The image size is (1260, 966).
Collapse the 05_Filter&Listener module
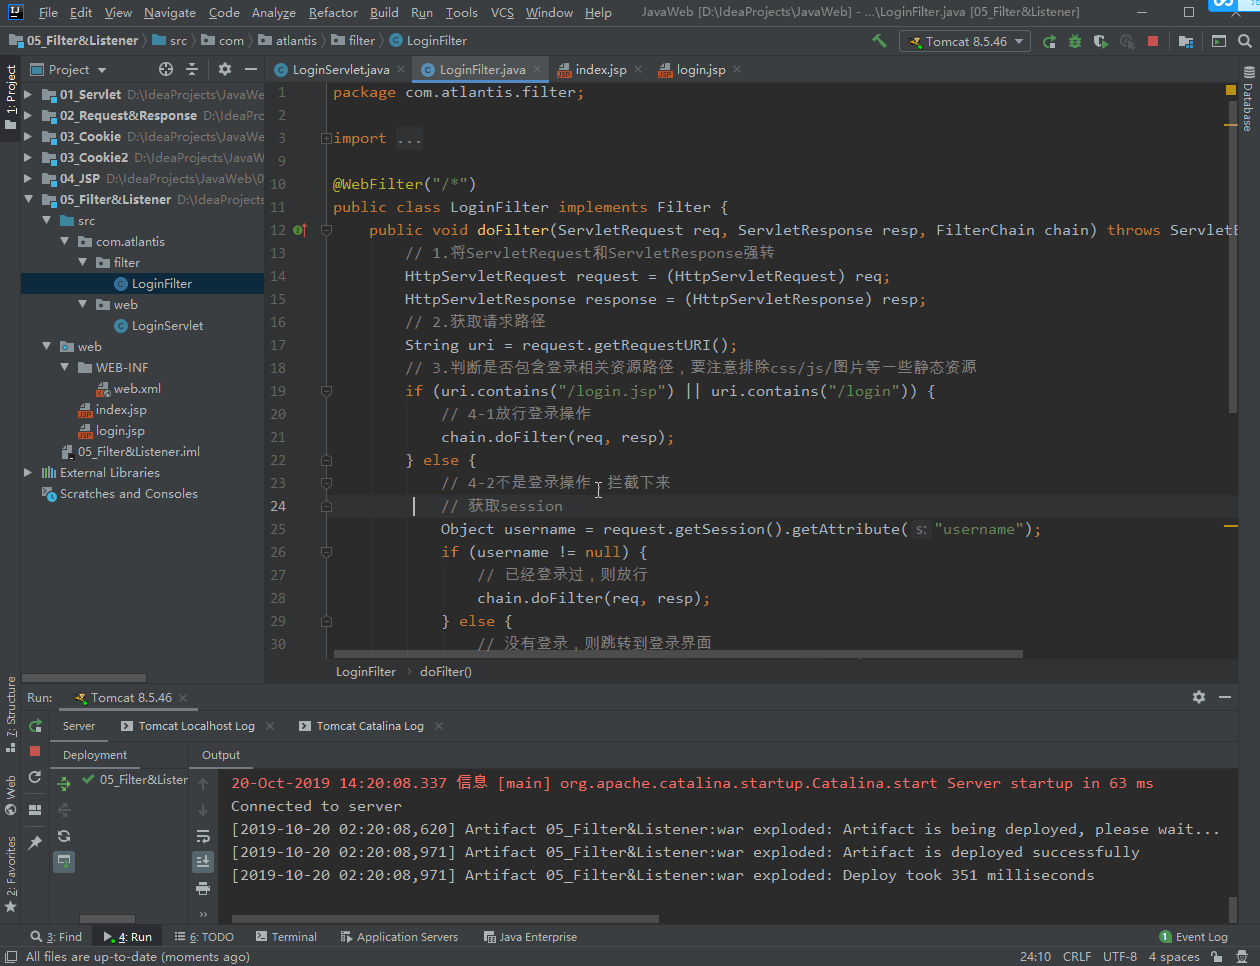click(x=28, y=199)
